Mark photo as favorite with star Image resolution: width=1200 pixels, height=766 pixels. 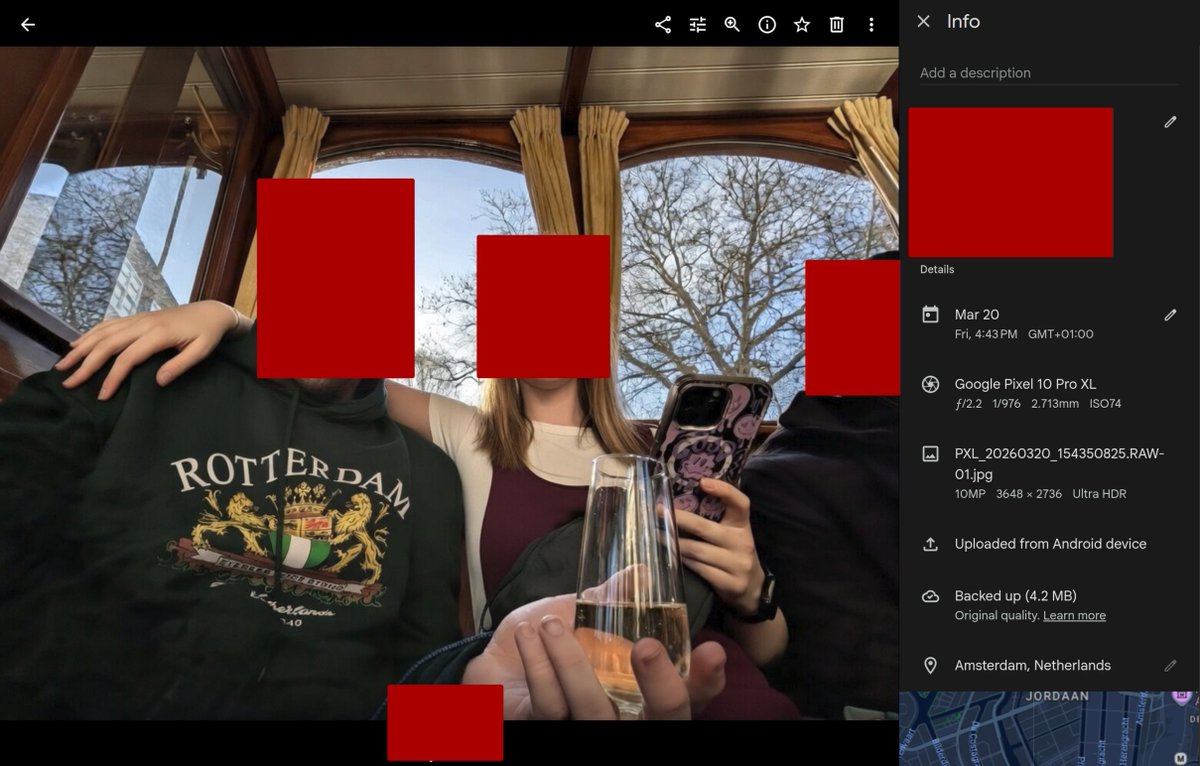tap(802, 25)
